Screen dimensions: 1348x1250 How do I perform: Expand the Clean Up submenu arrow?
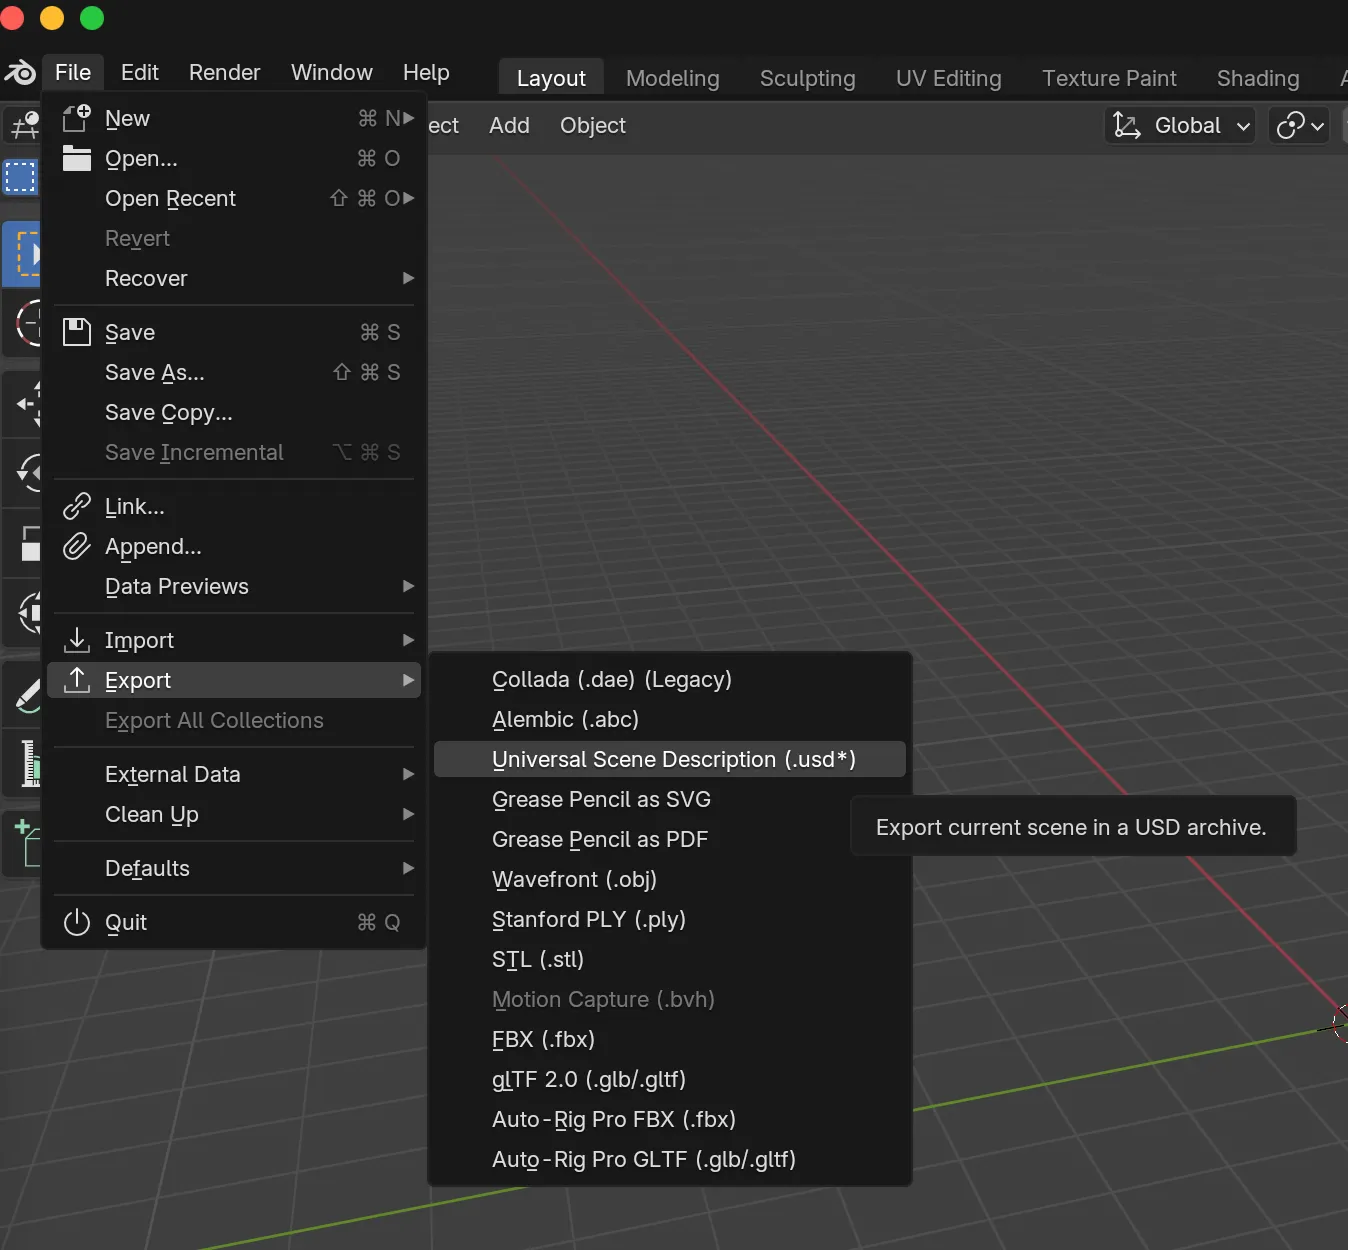pos(409,814)
